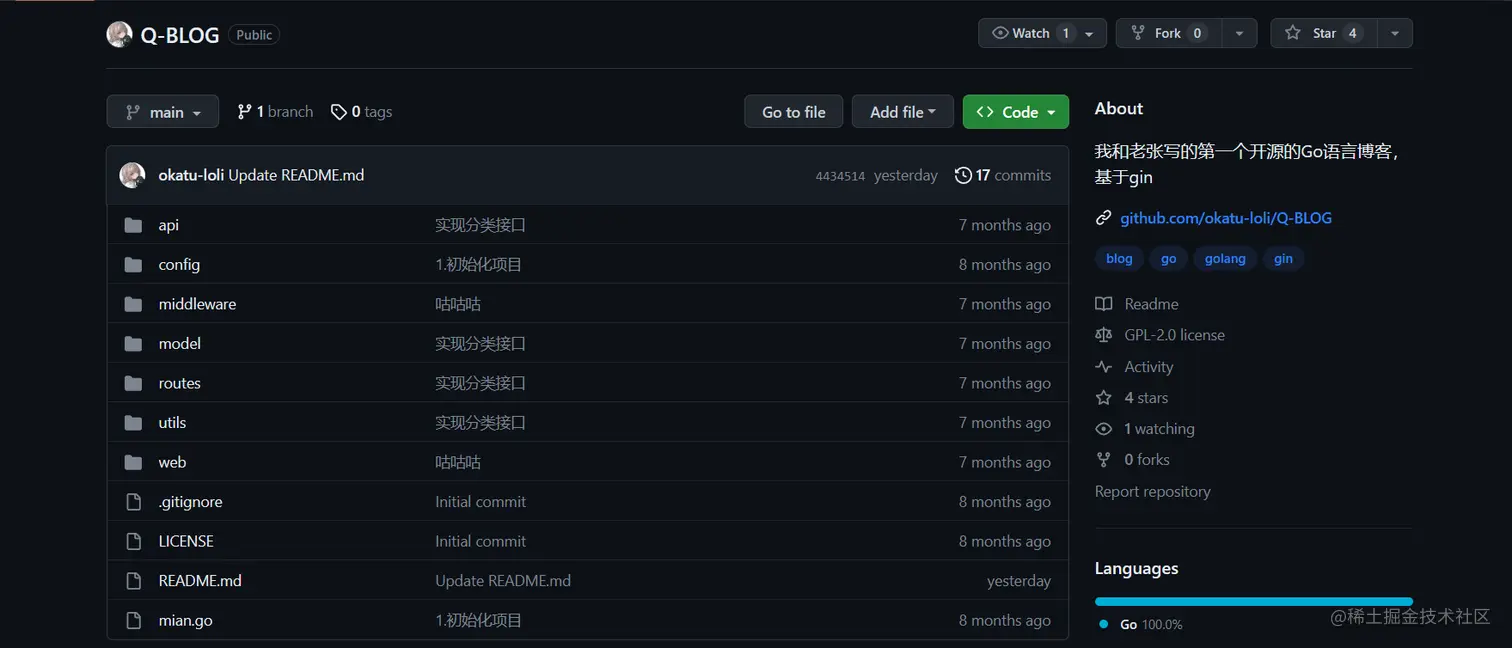Image resolution: width=1512 pixels, height=648 pixels.
Task: Click the .gitignore file icon
Action: tap(133, 502)
